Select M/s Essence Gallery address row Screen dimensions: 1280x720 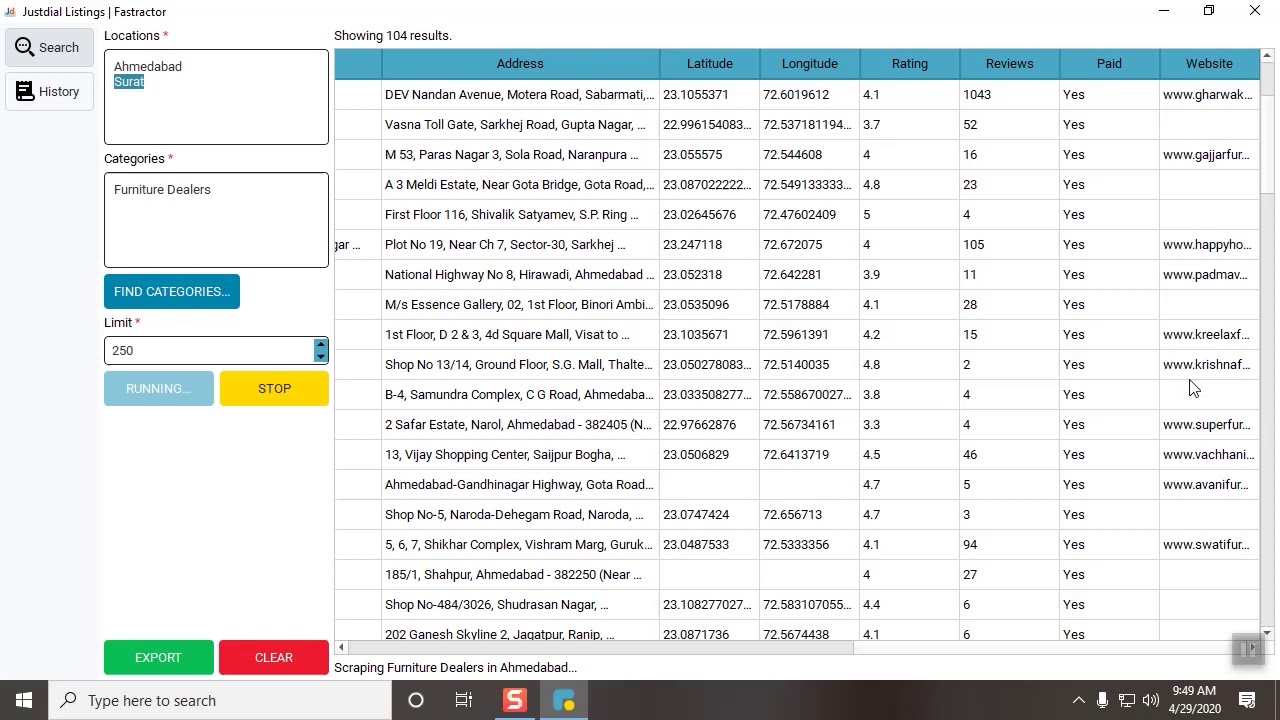point(520,304)
